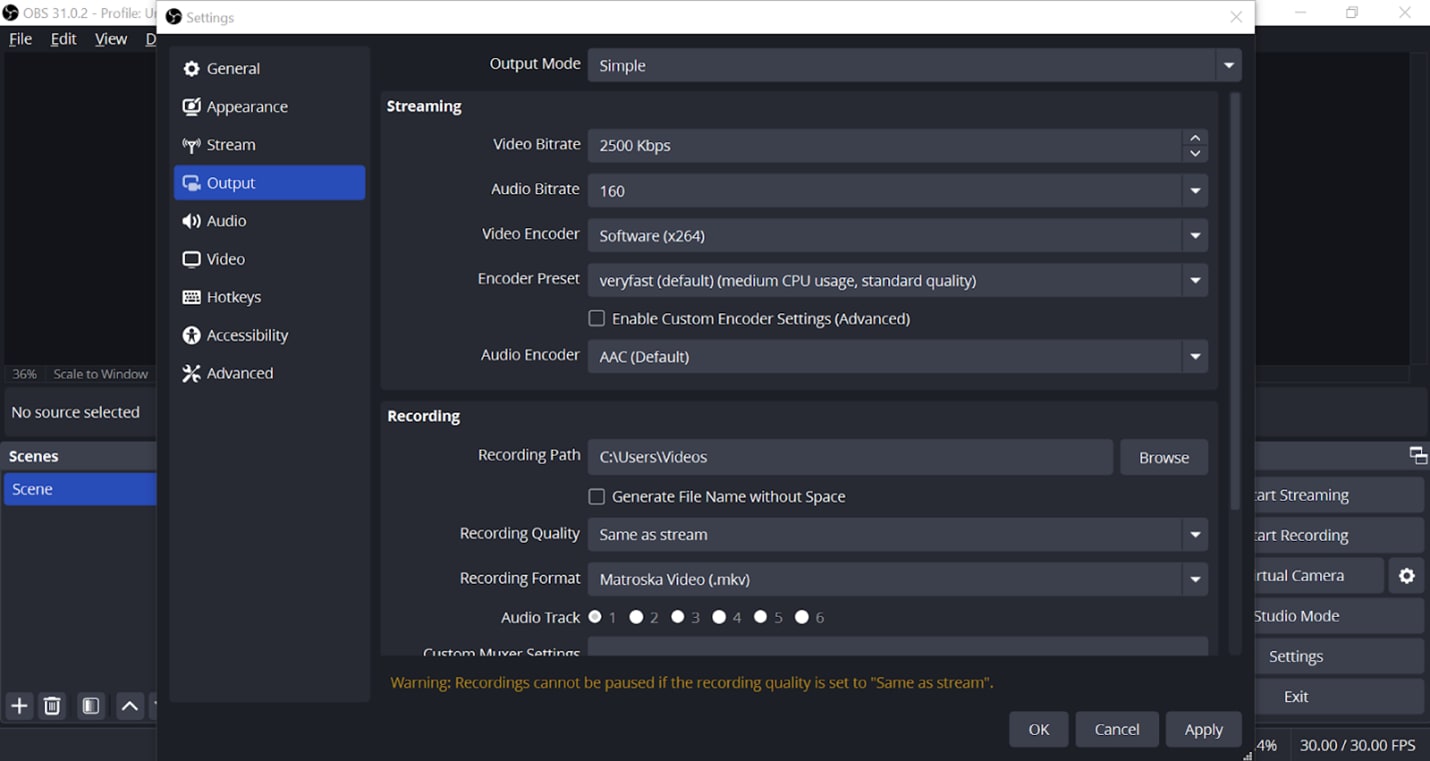Open Virtual Camera gear settings icon
Image resolution: width=1430 pixels, height=761 pixels.
1407,576
